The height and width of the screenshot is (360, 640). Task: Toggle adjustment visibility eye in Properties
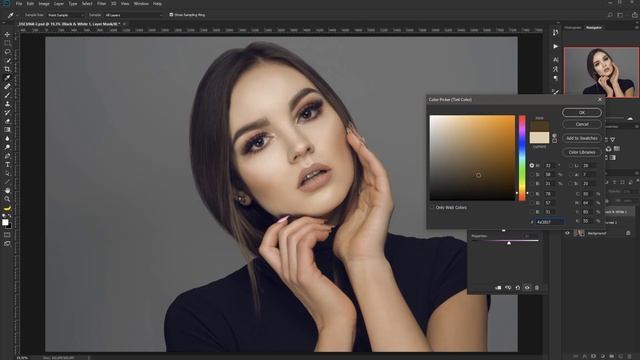point(527,288)
